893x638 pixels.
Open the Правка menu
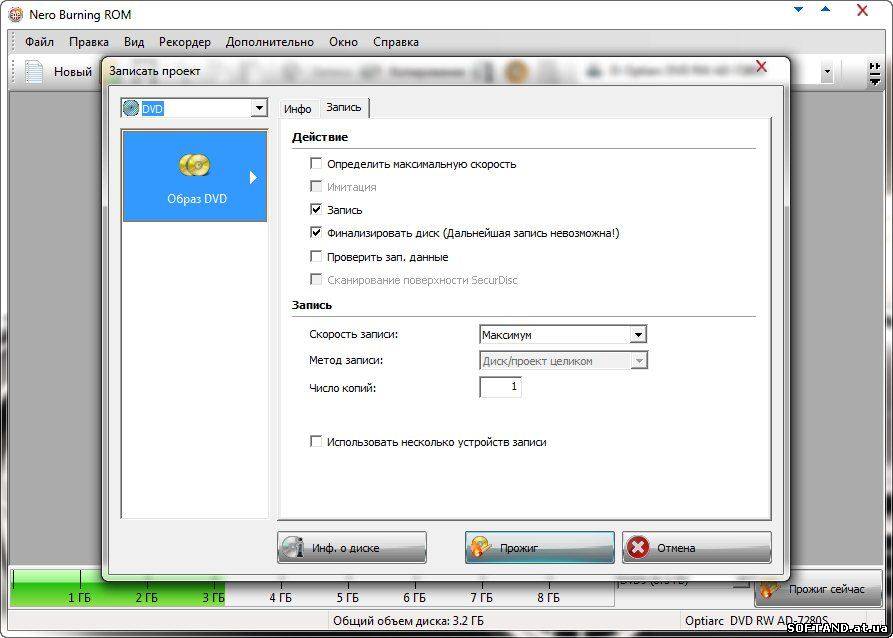(89, 42)
